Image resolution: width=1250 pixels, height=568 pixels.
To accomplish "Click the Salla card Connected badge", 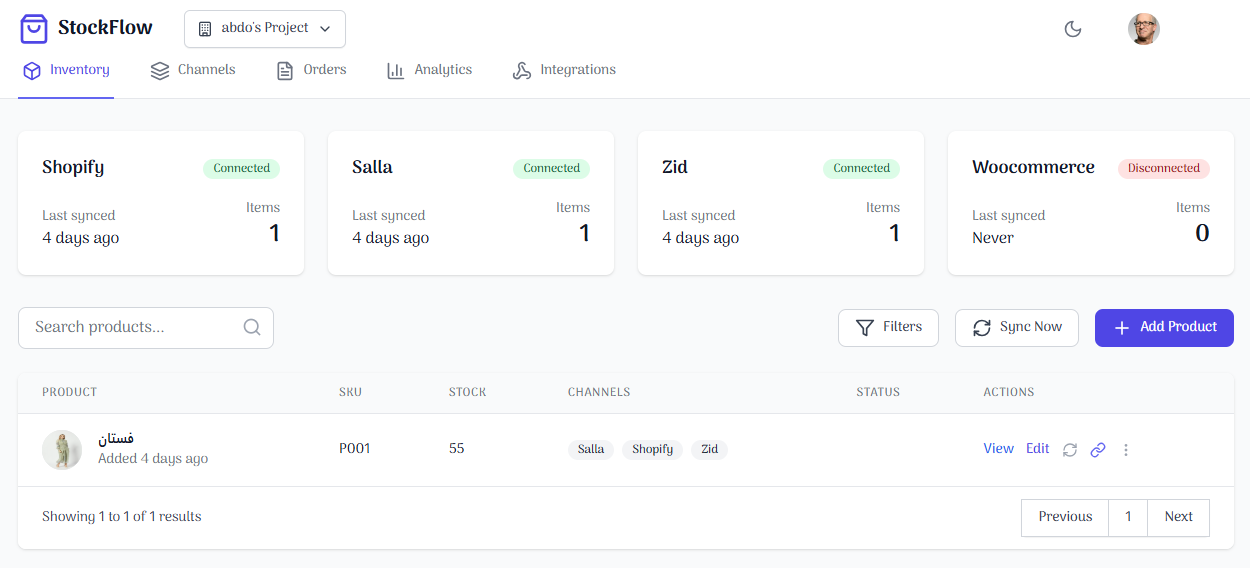I will click(x=552, y=169).
